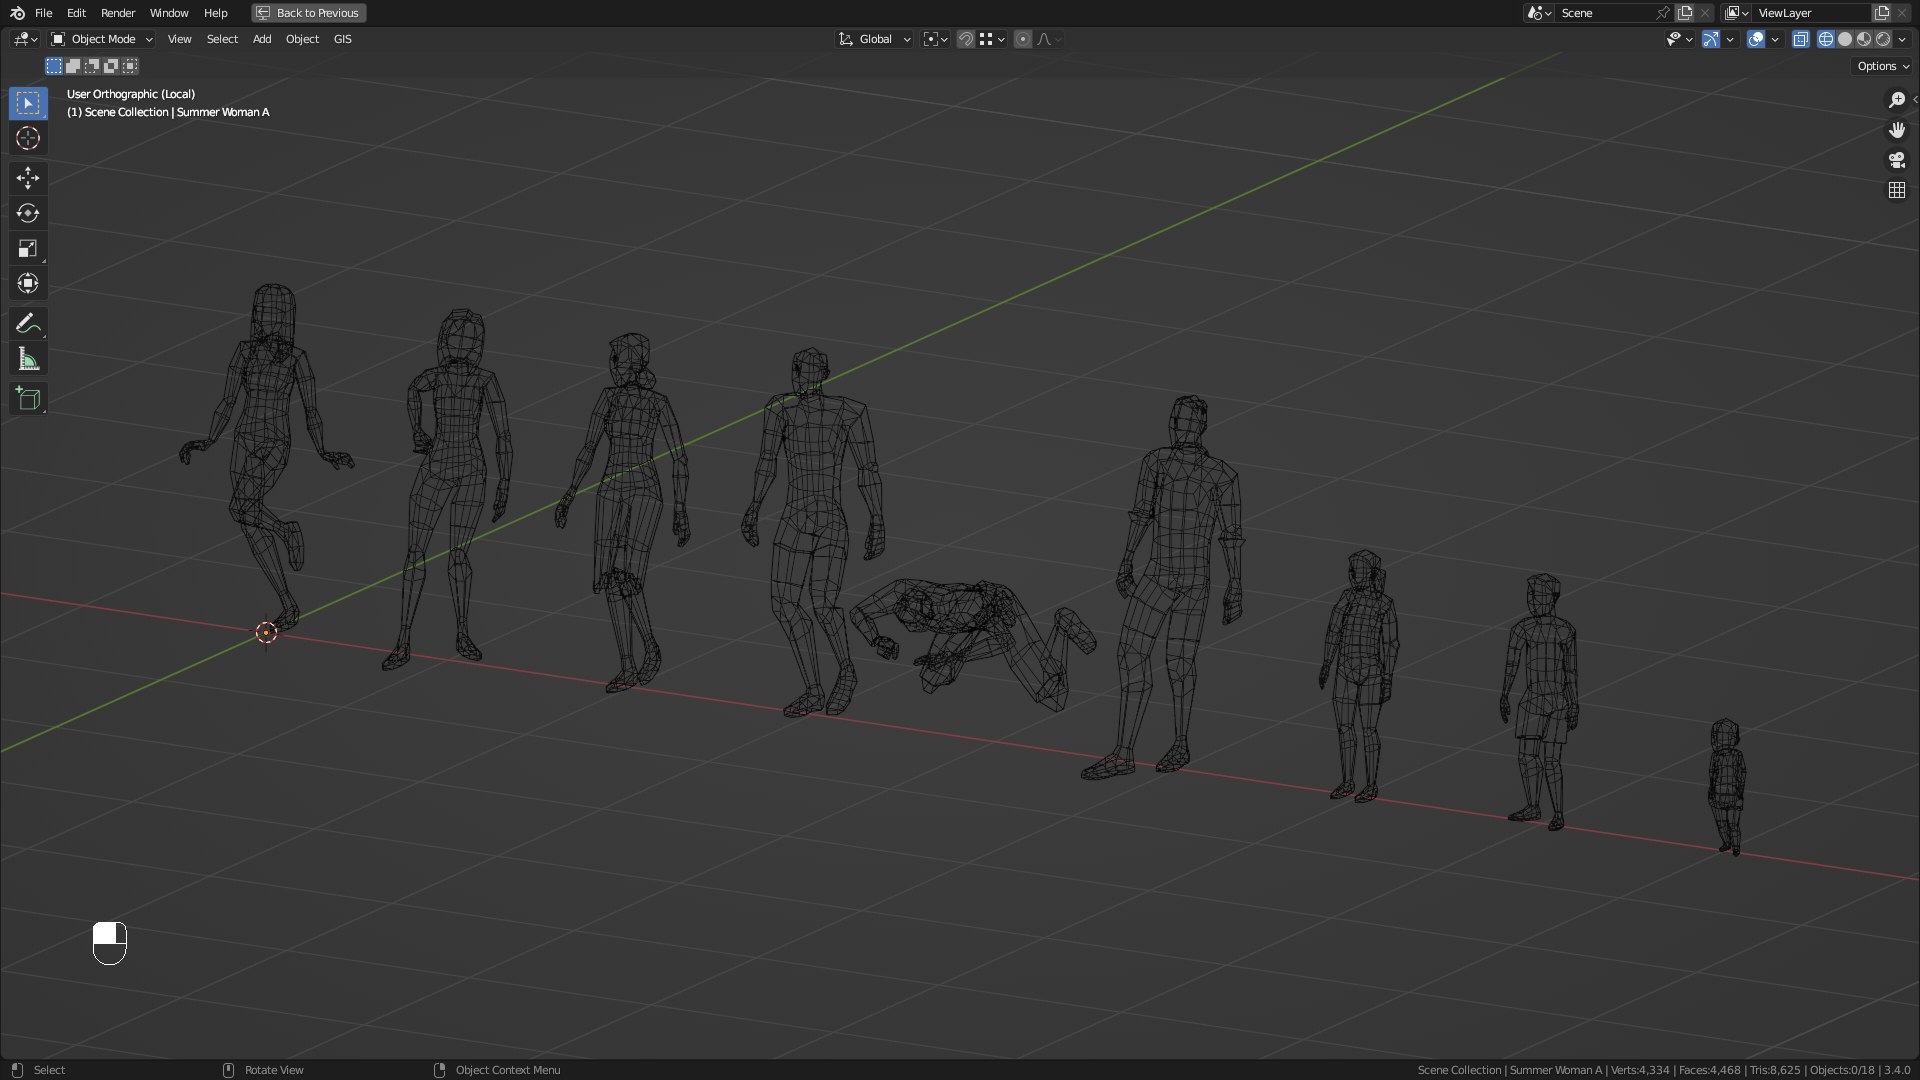Choose the Scale tool
The image size is (1920, 1080).
point(28,248)
